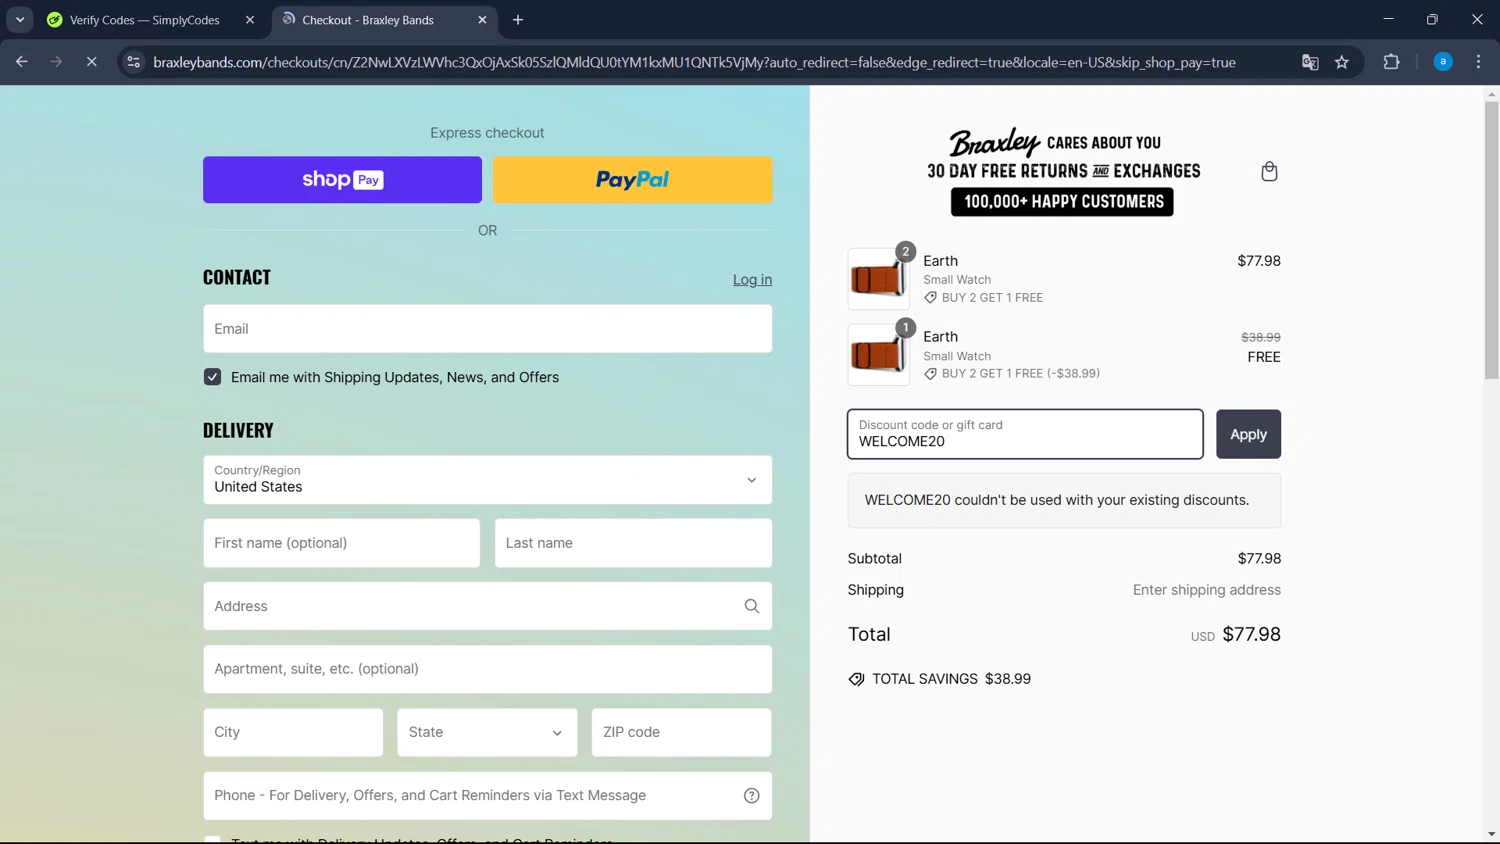This screenshot has width=1500, height=844.
Task: Open the State dropdown
Action: click(487, 732)
